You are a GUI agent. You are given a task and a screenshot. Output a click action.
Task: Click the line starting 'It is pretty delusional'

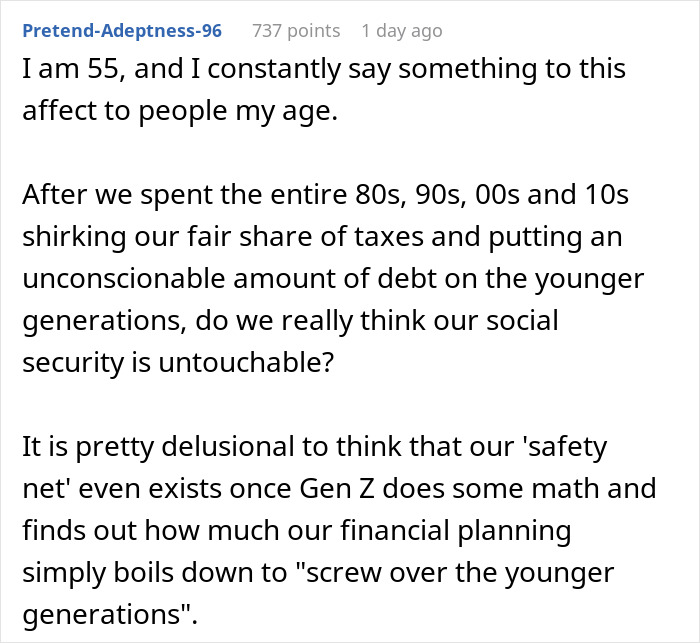[315, 447]
